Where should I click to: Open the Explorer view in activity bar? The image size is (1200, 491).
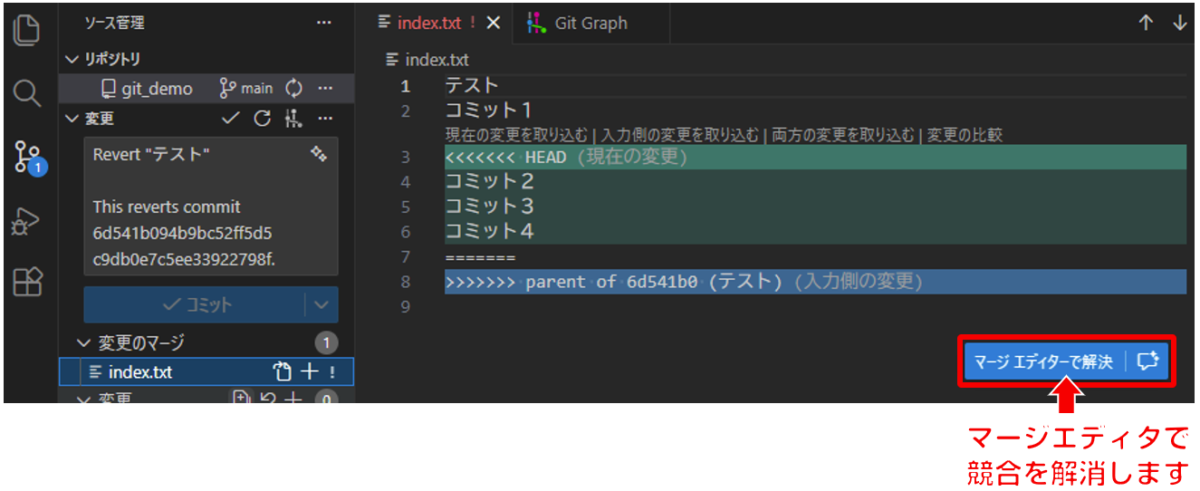tap(27, 30)
